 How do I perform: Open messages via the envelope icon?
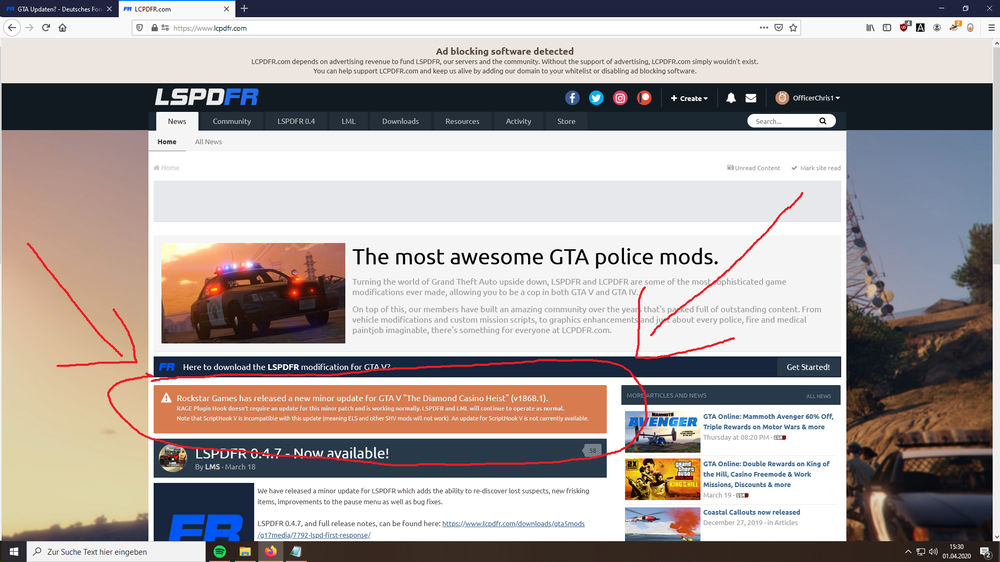[751, 98]
